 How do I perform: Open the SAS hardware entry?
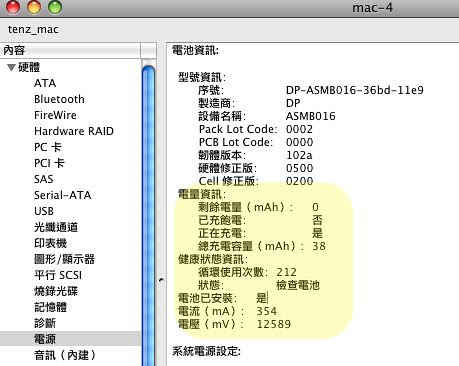(44, 179)
